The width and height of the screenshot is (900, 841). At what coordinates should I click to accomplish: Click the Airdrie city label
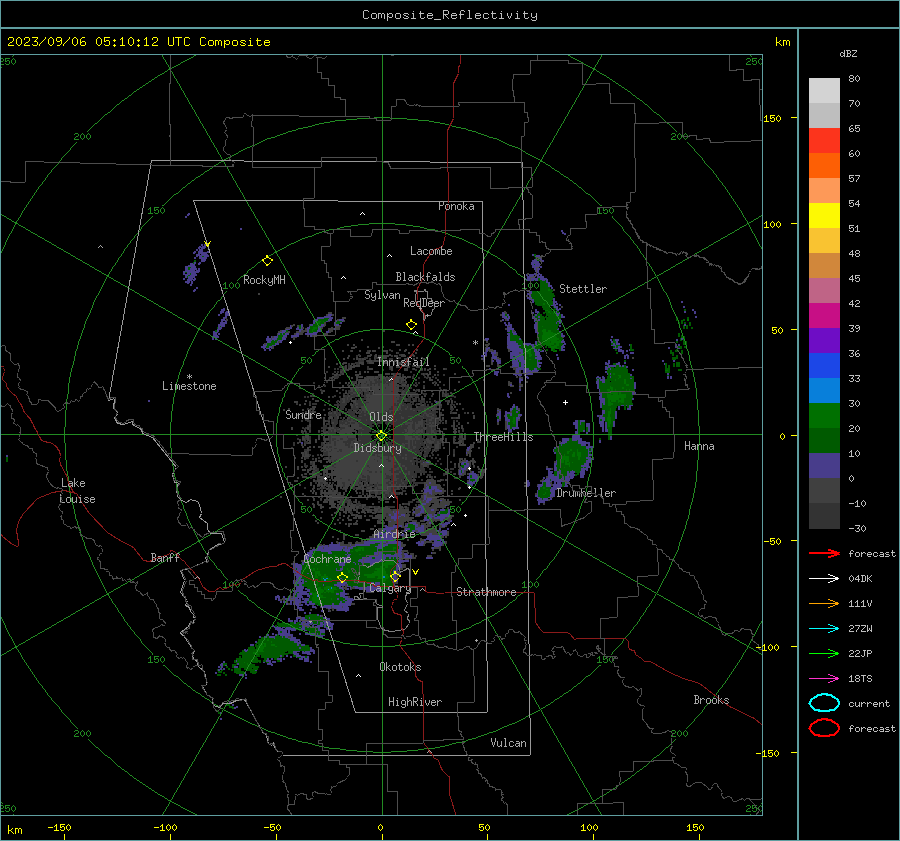[x=394, y=534]
